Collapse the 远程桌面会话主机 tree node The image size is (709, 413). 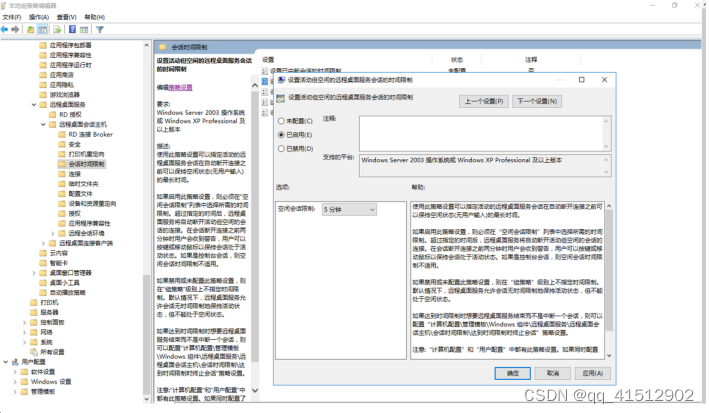coord(43,124)
